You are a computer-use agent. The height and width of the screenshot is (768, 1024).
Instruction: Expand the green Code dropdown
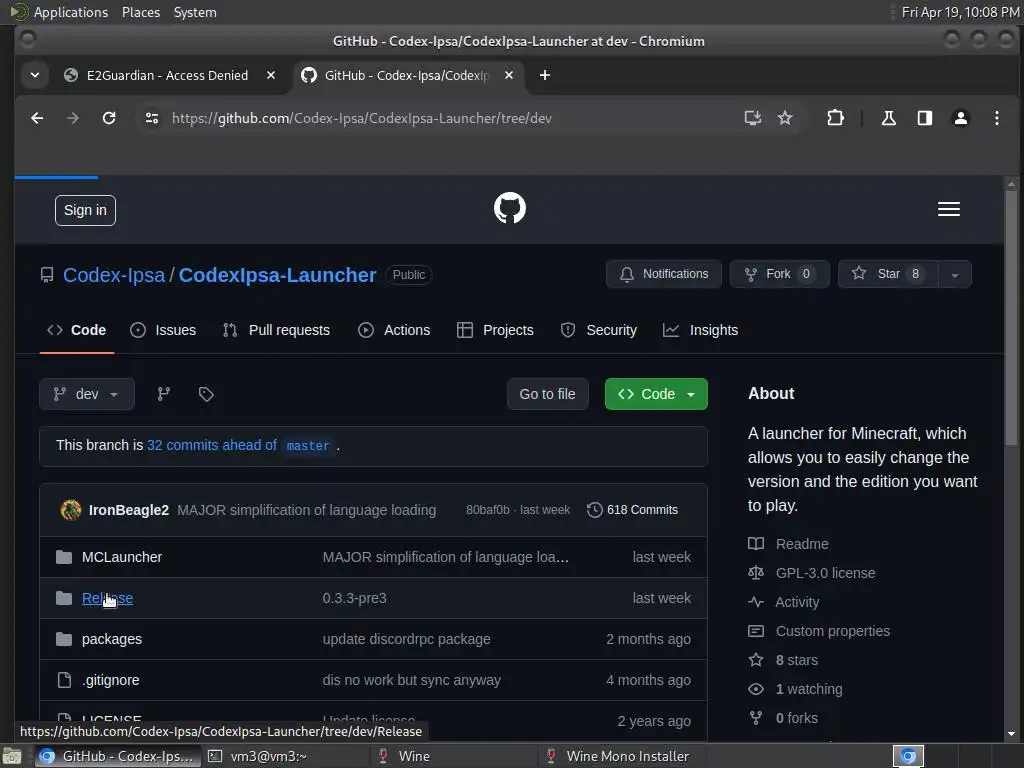pyautogui.click(x=656, y=394)
